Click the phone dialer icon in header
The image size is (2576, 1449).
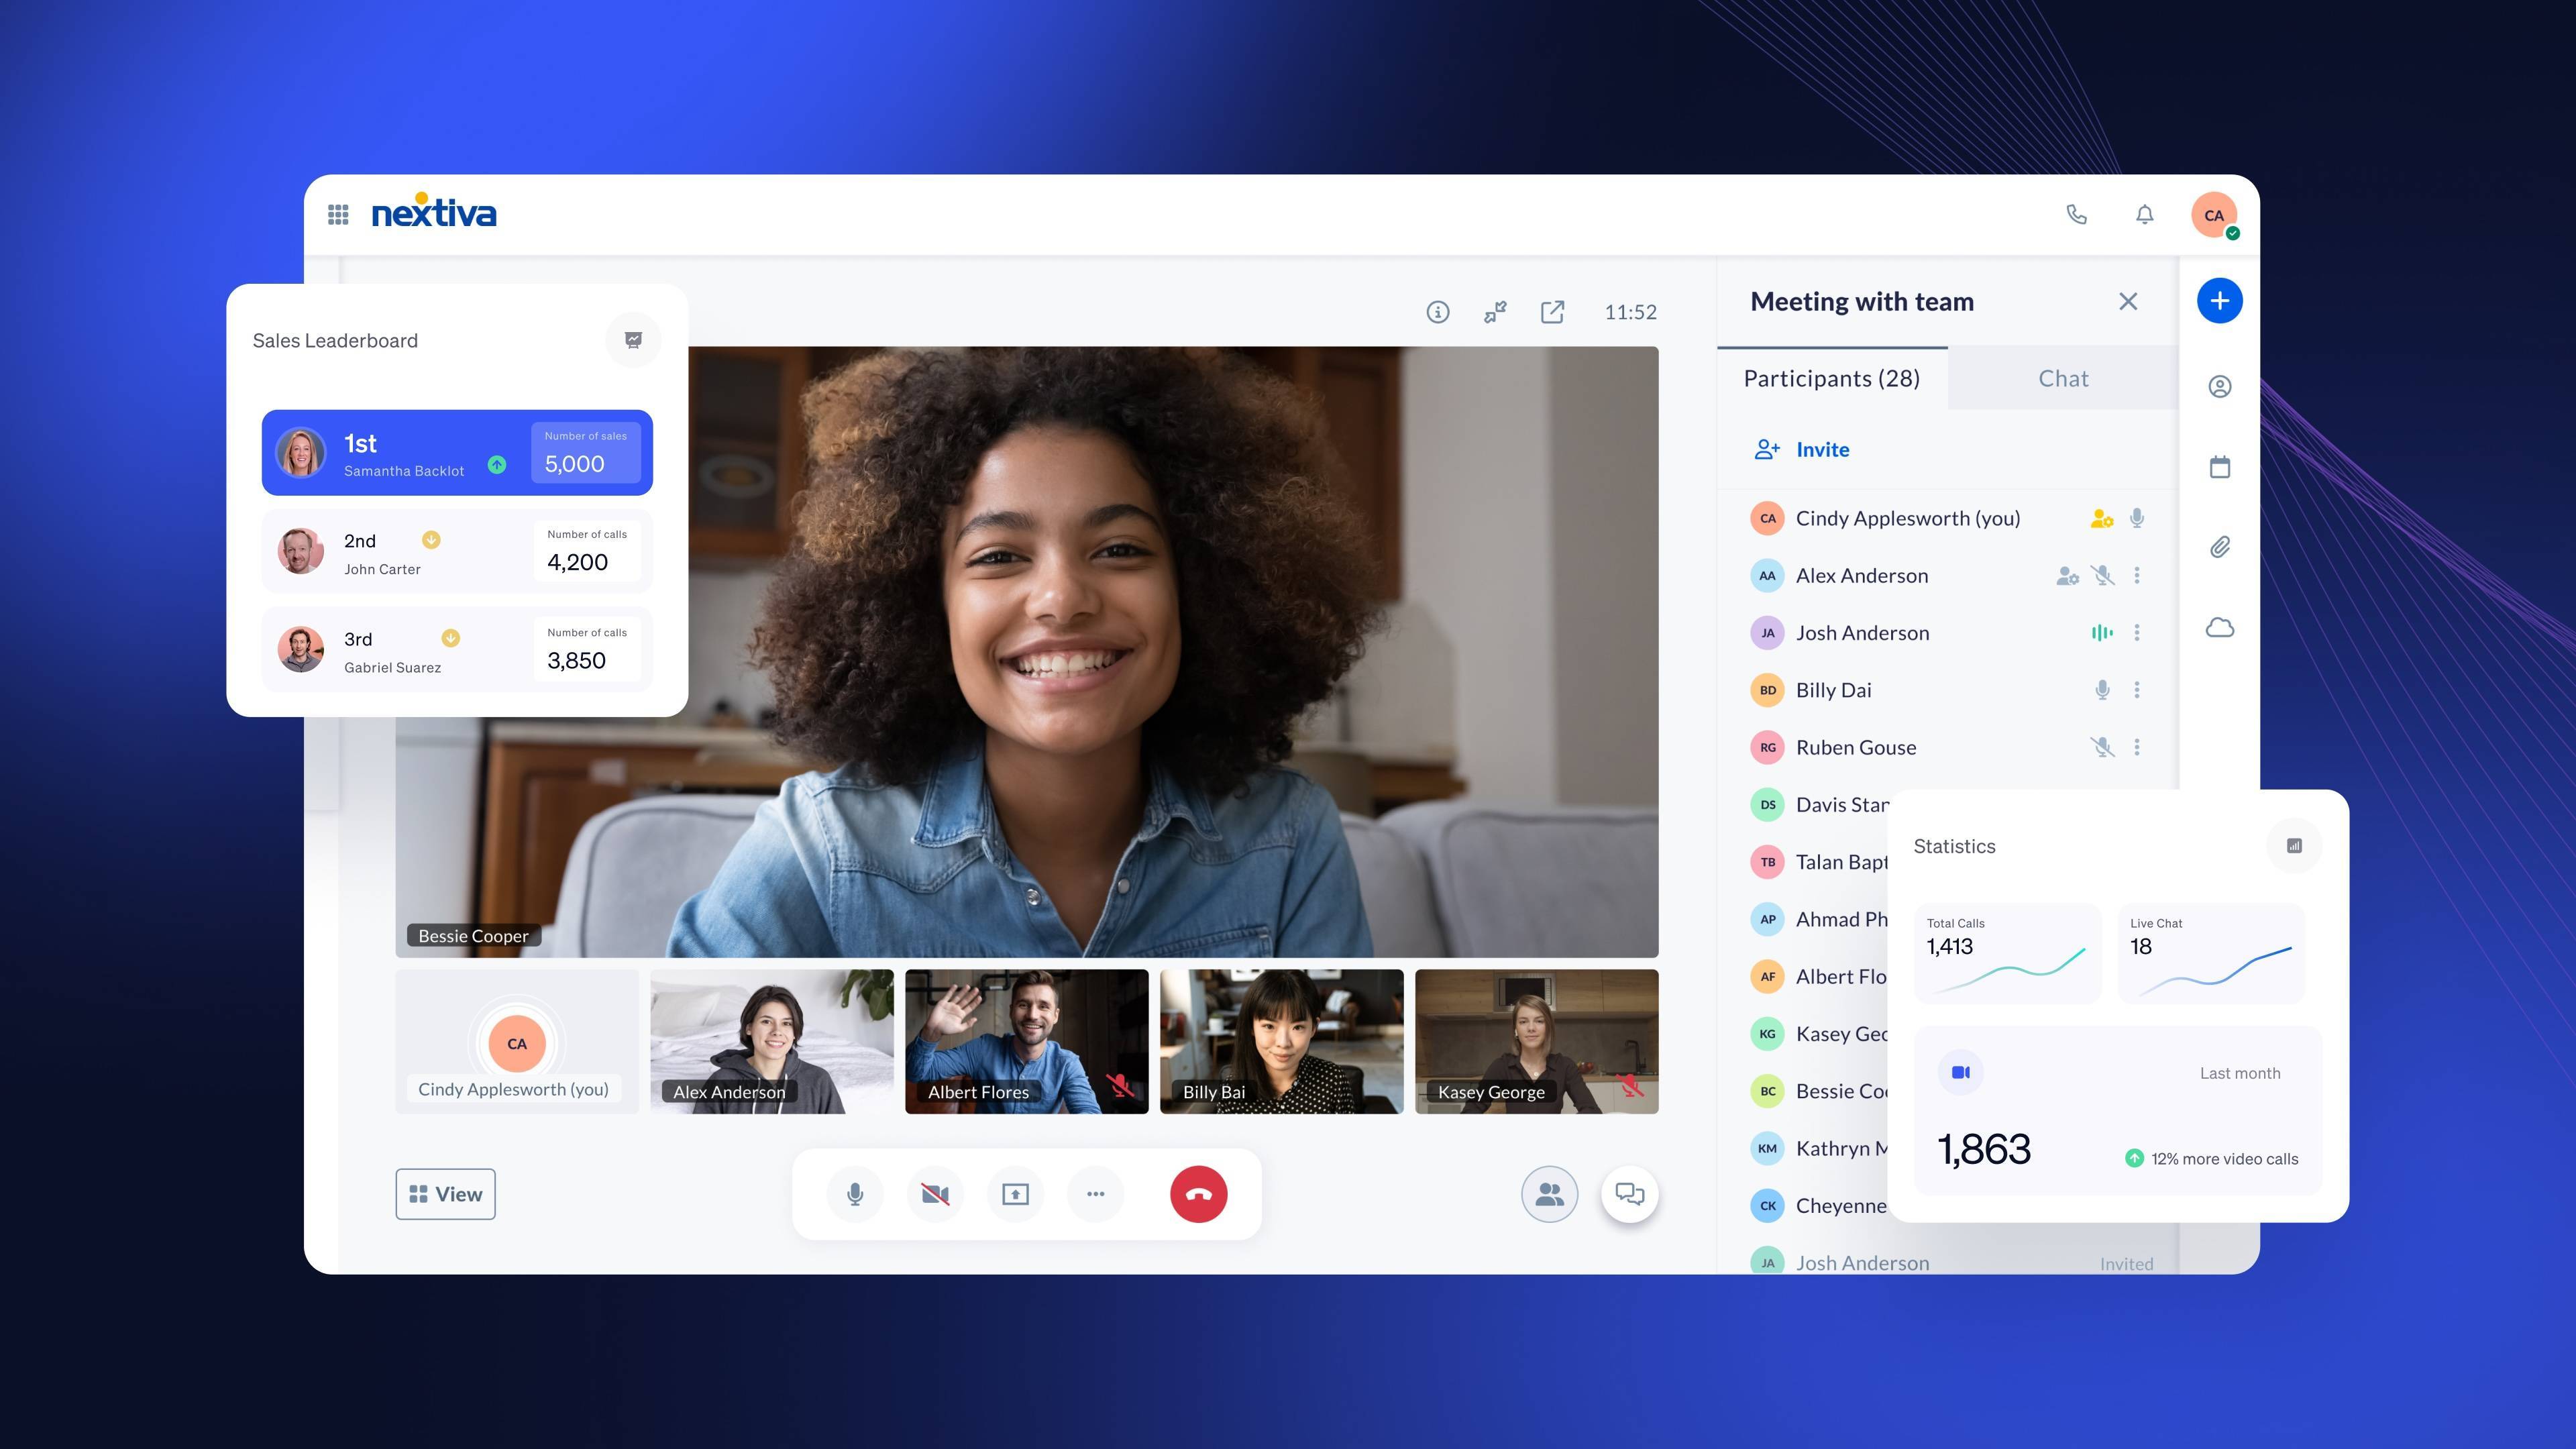[2076, 214]
